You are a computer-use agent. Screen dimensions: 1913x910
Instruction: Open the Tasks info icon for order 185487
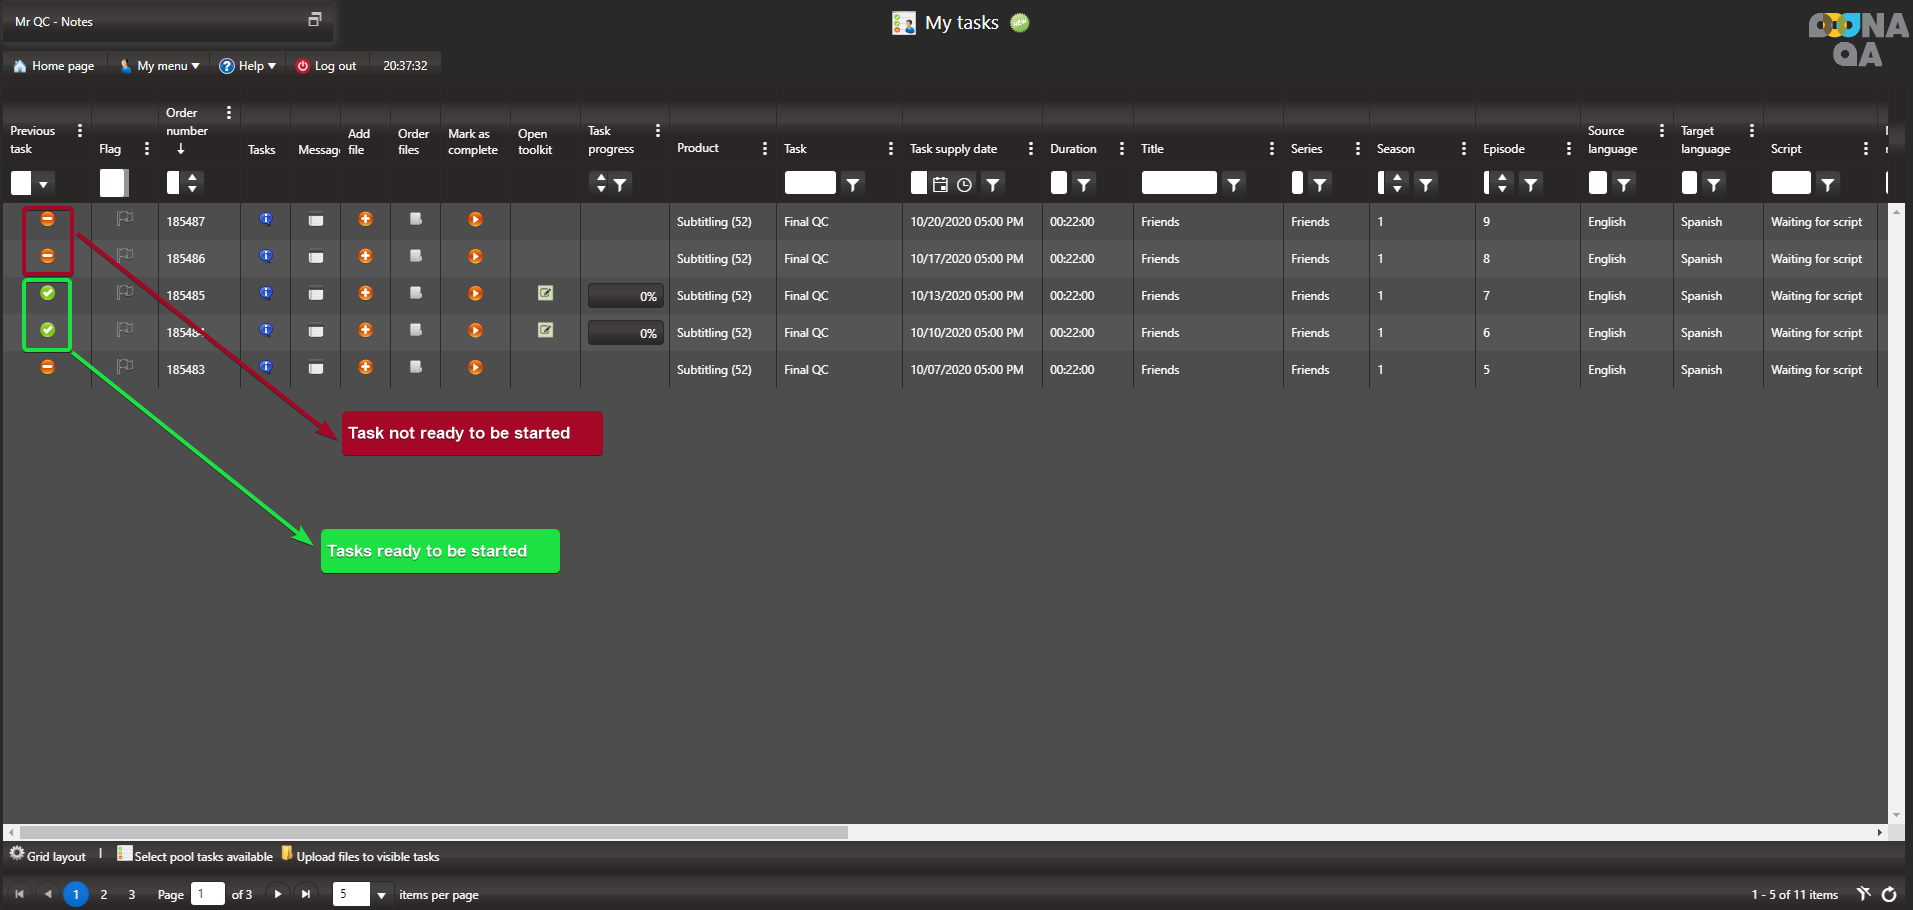pos(265,219)
